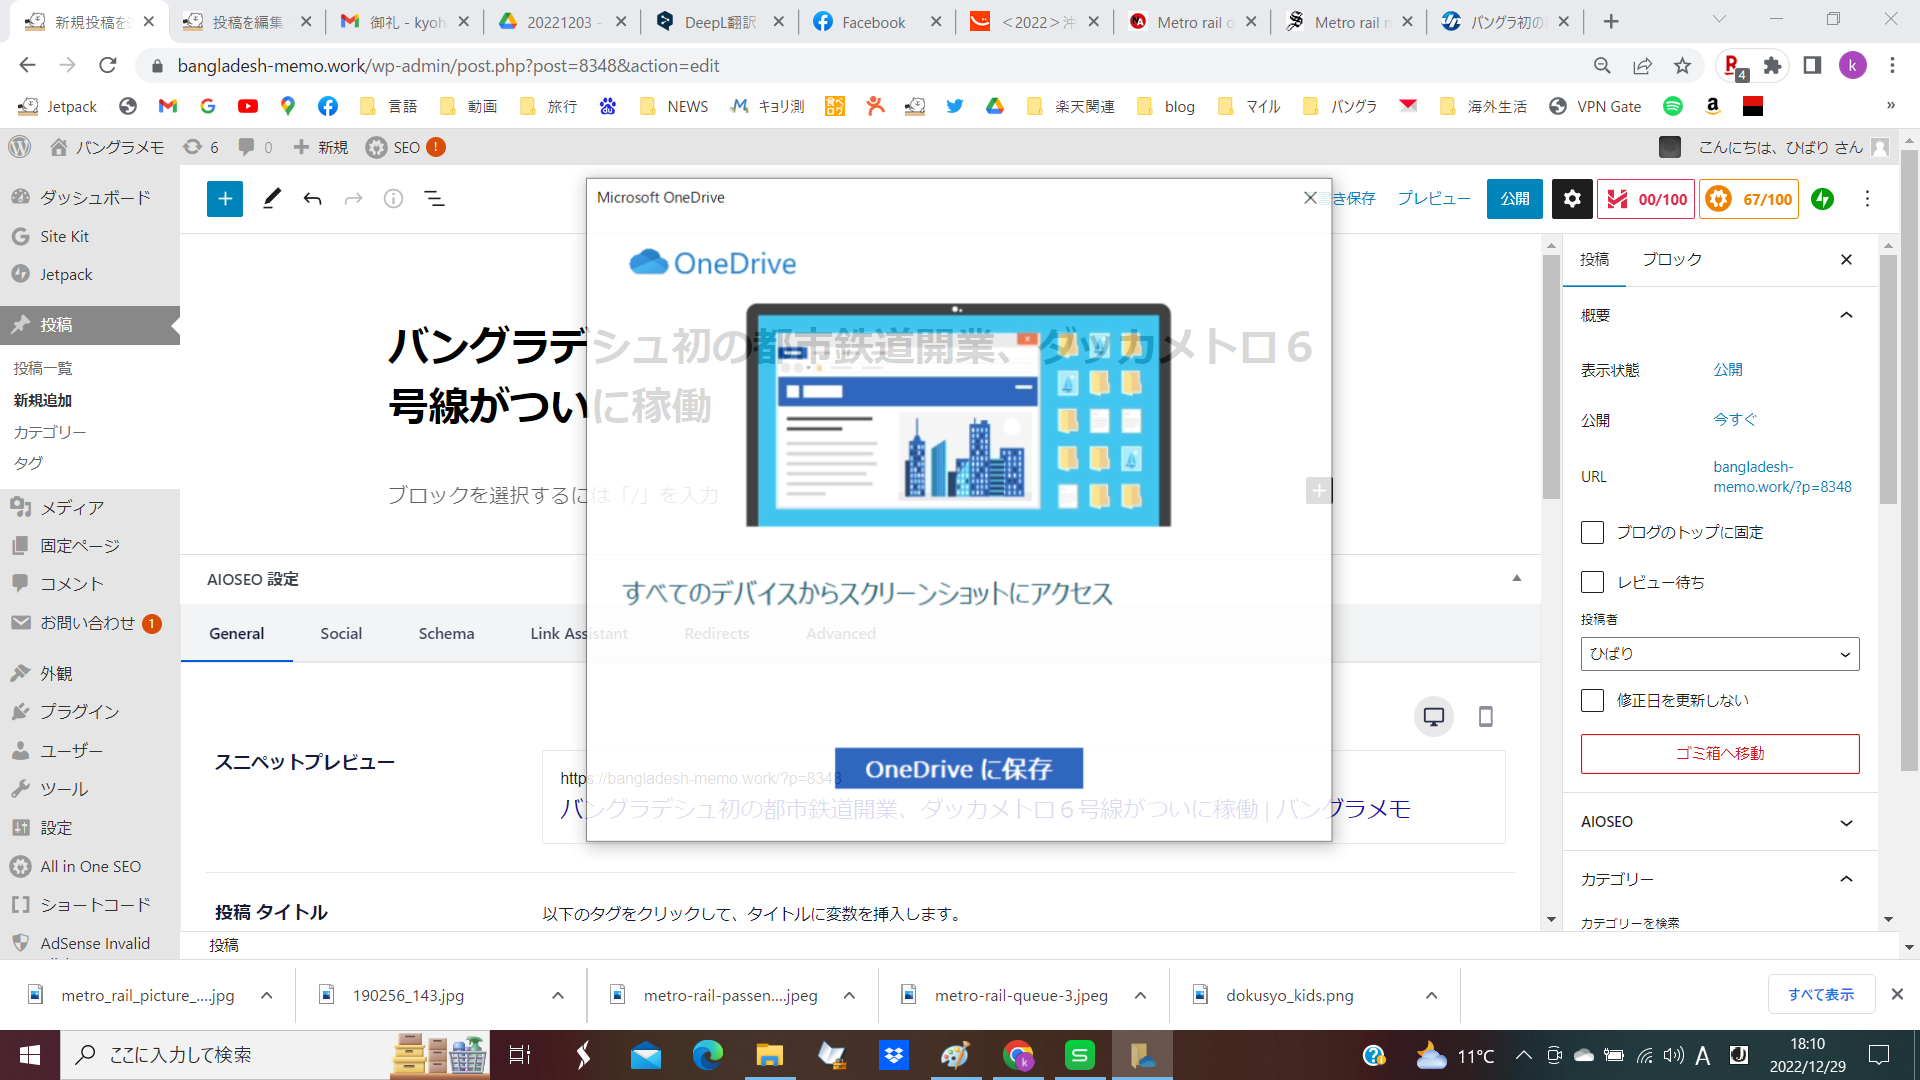
Task: Collapse the カテゴリー sidebar panel
Action: [1846, 879]
